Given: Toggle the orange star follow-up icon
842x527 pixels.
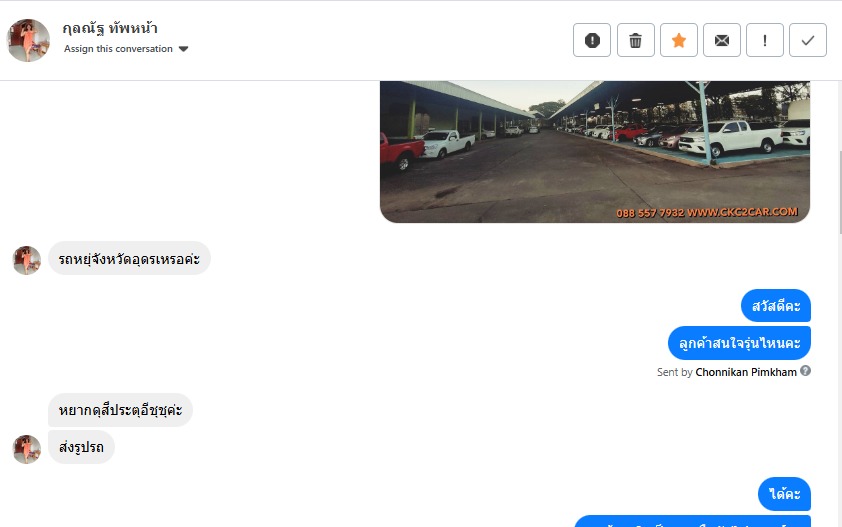Looking at the screenshot, I should point(679,40).
